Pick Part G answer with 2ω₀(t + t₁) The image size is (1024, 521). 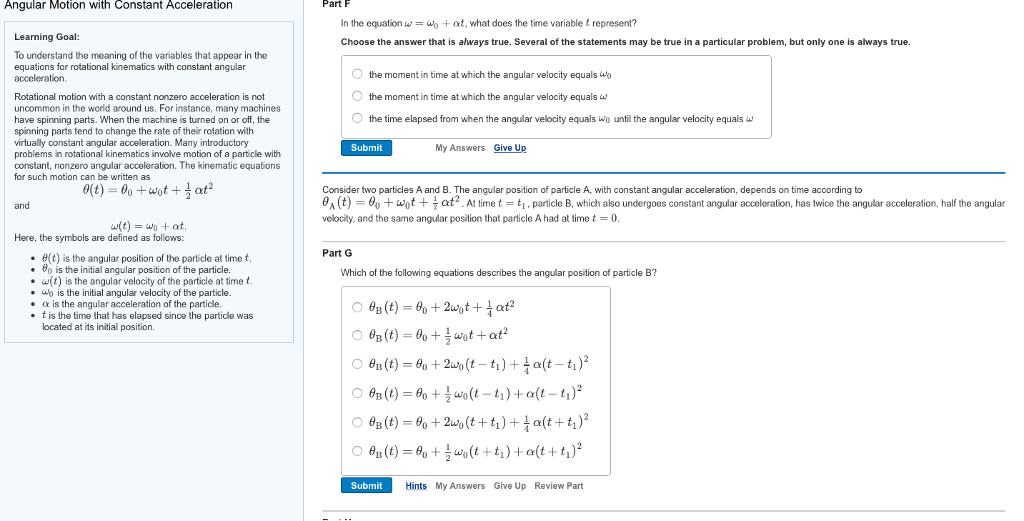tap(358, 420)
